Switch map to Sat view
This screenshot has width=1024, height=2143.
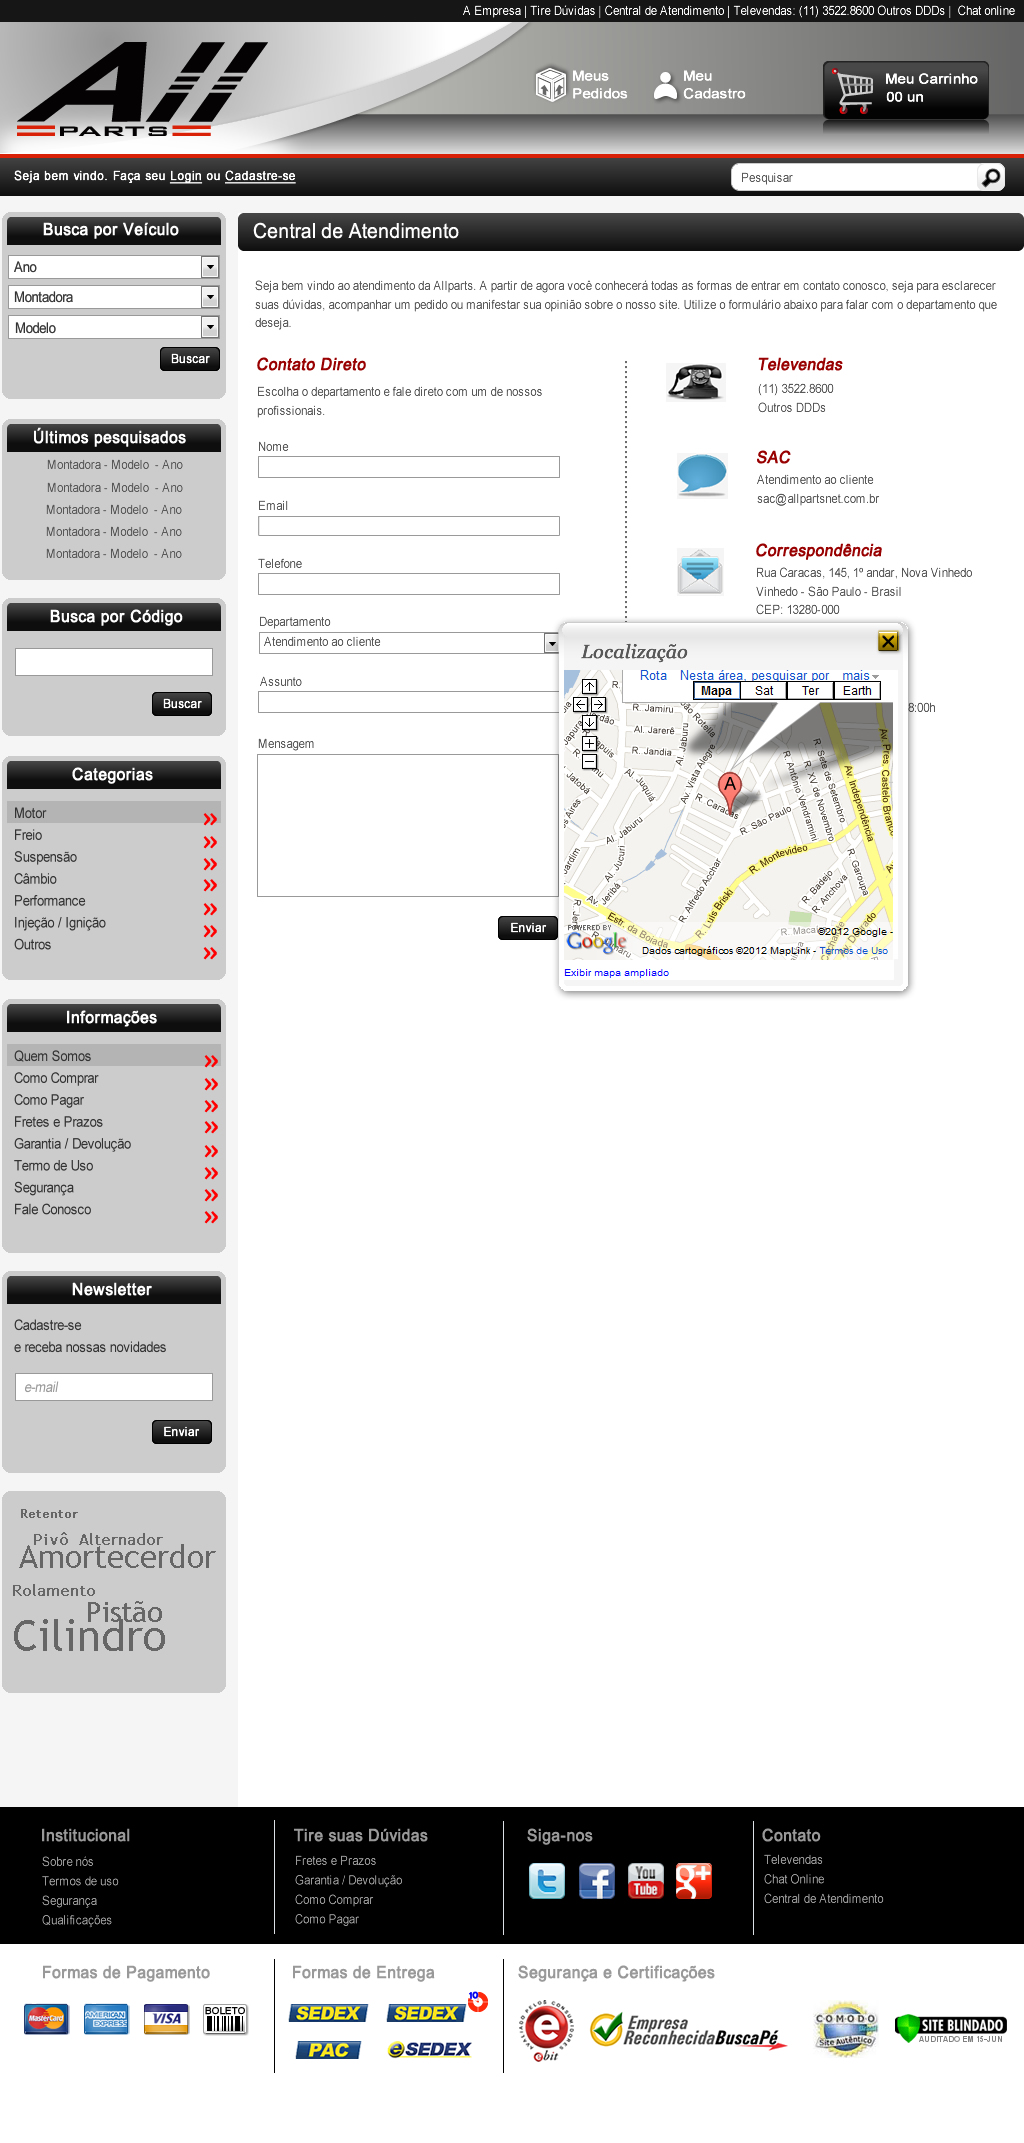[x=764, y=691]
